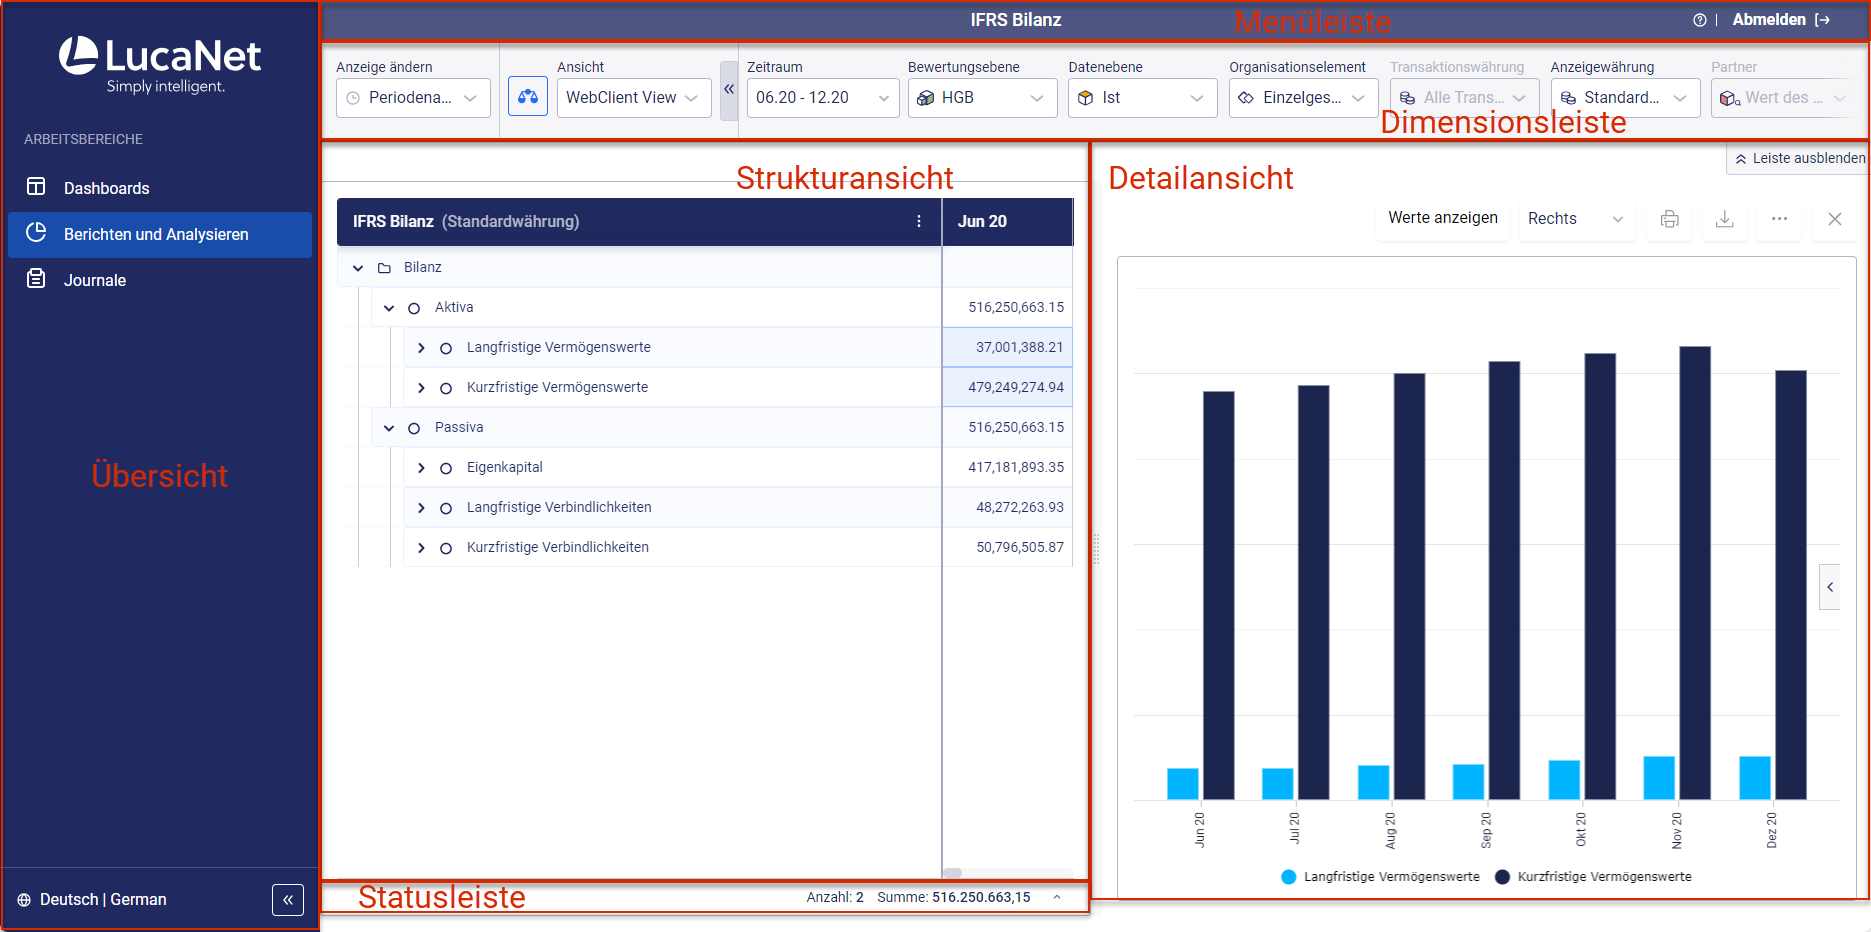The height and width of the screenshot is (932, 1871).
Task: Open the column options menu in IFRS Bilanz header
Action: [x=919, y=221]
